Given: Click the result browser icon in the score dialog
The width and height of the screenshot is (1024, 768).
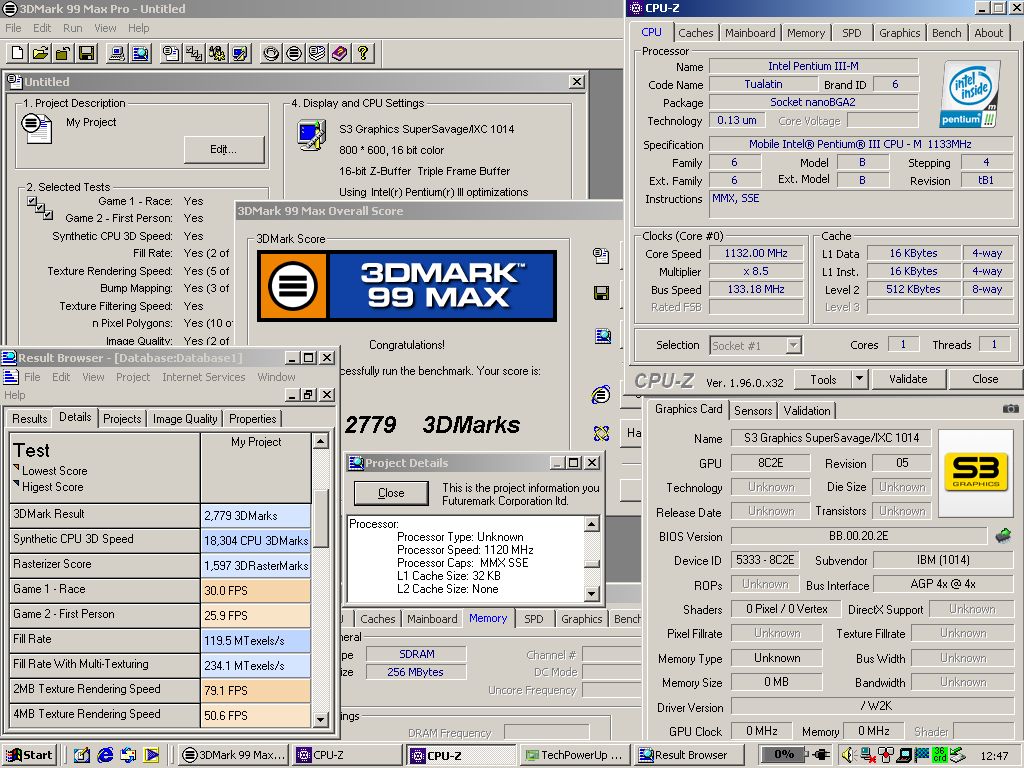Looking at the screenshot, I should tap(602, 336).
